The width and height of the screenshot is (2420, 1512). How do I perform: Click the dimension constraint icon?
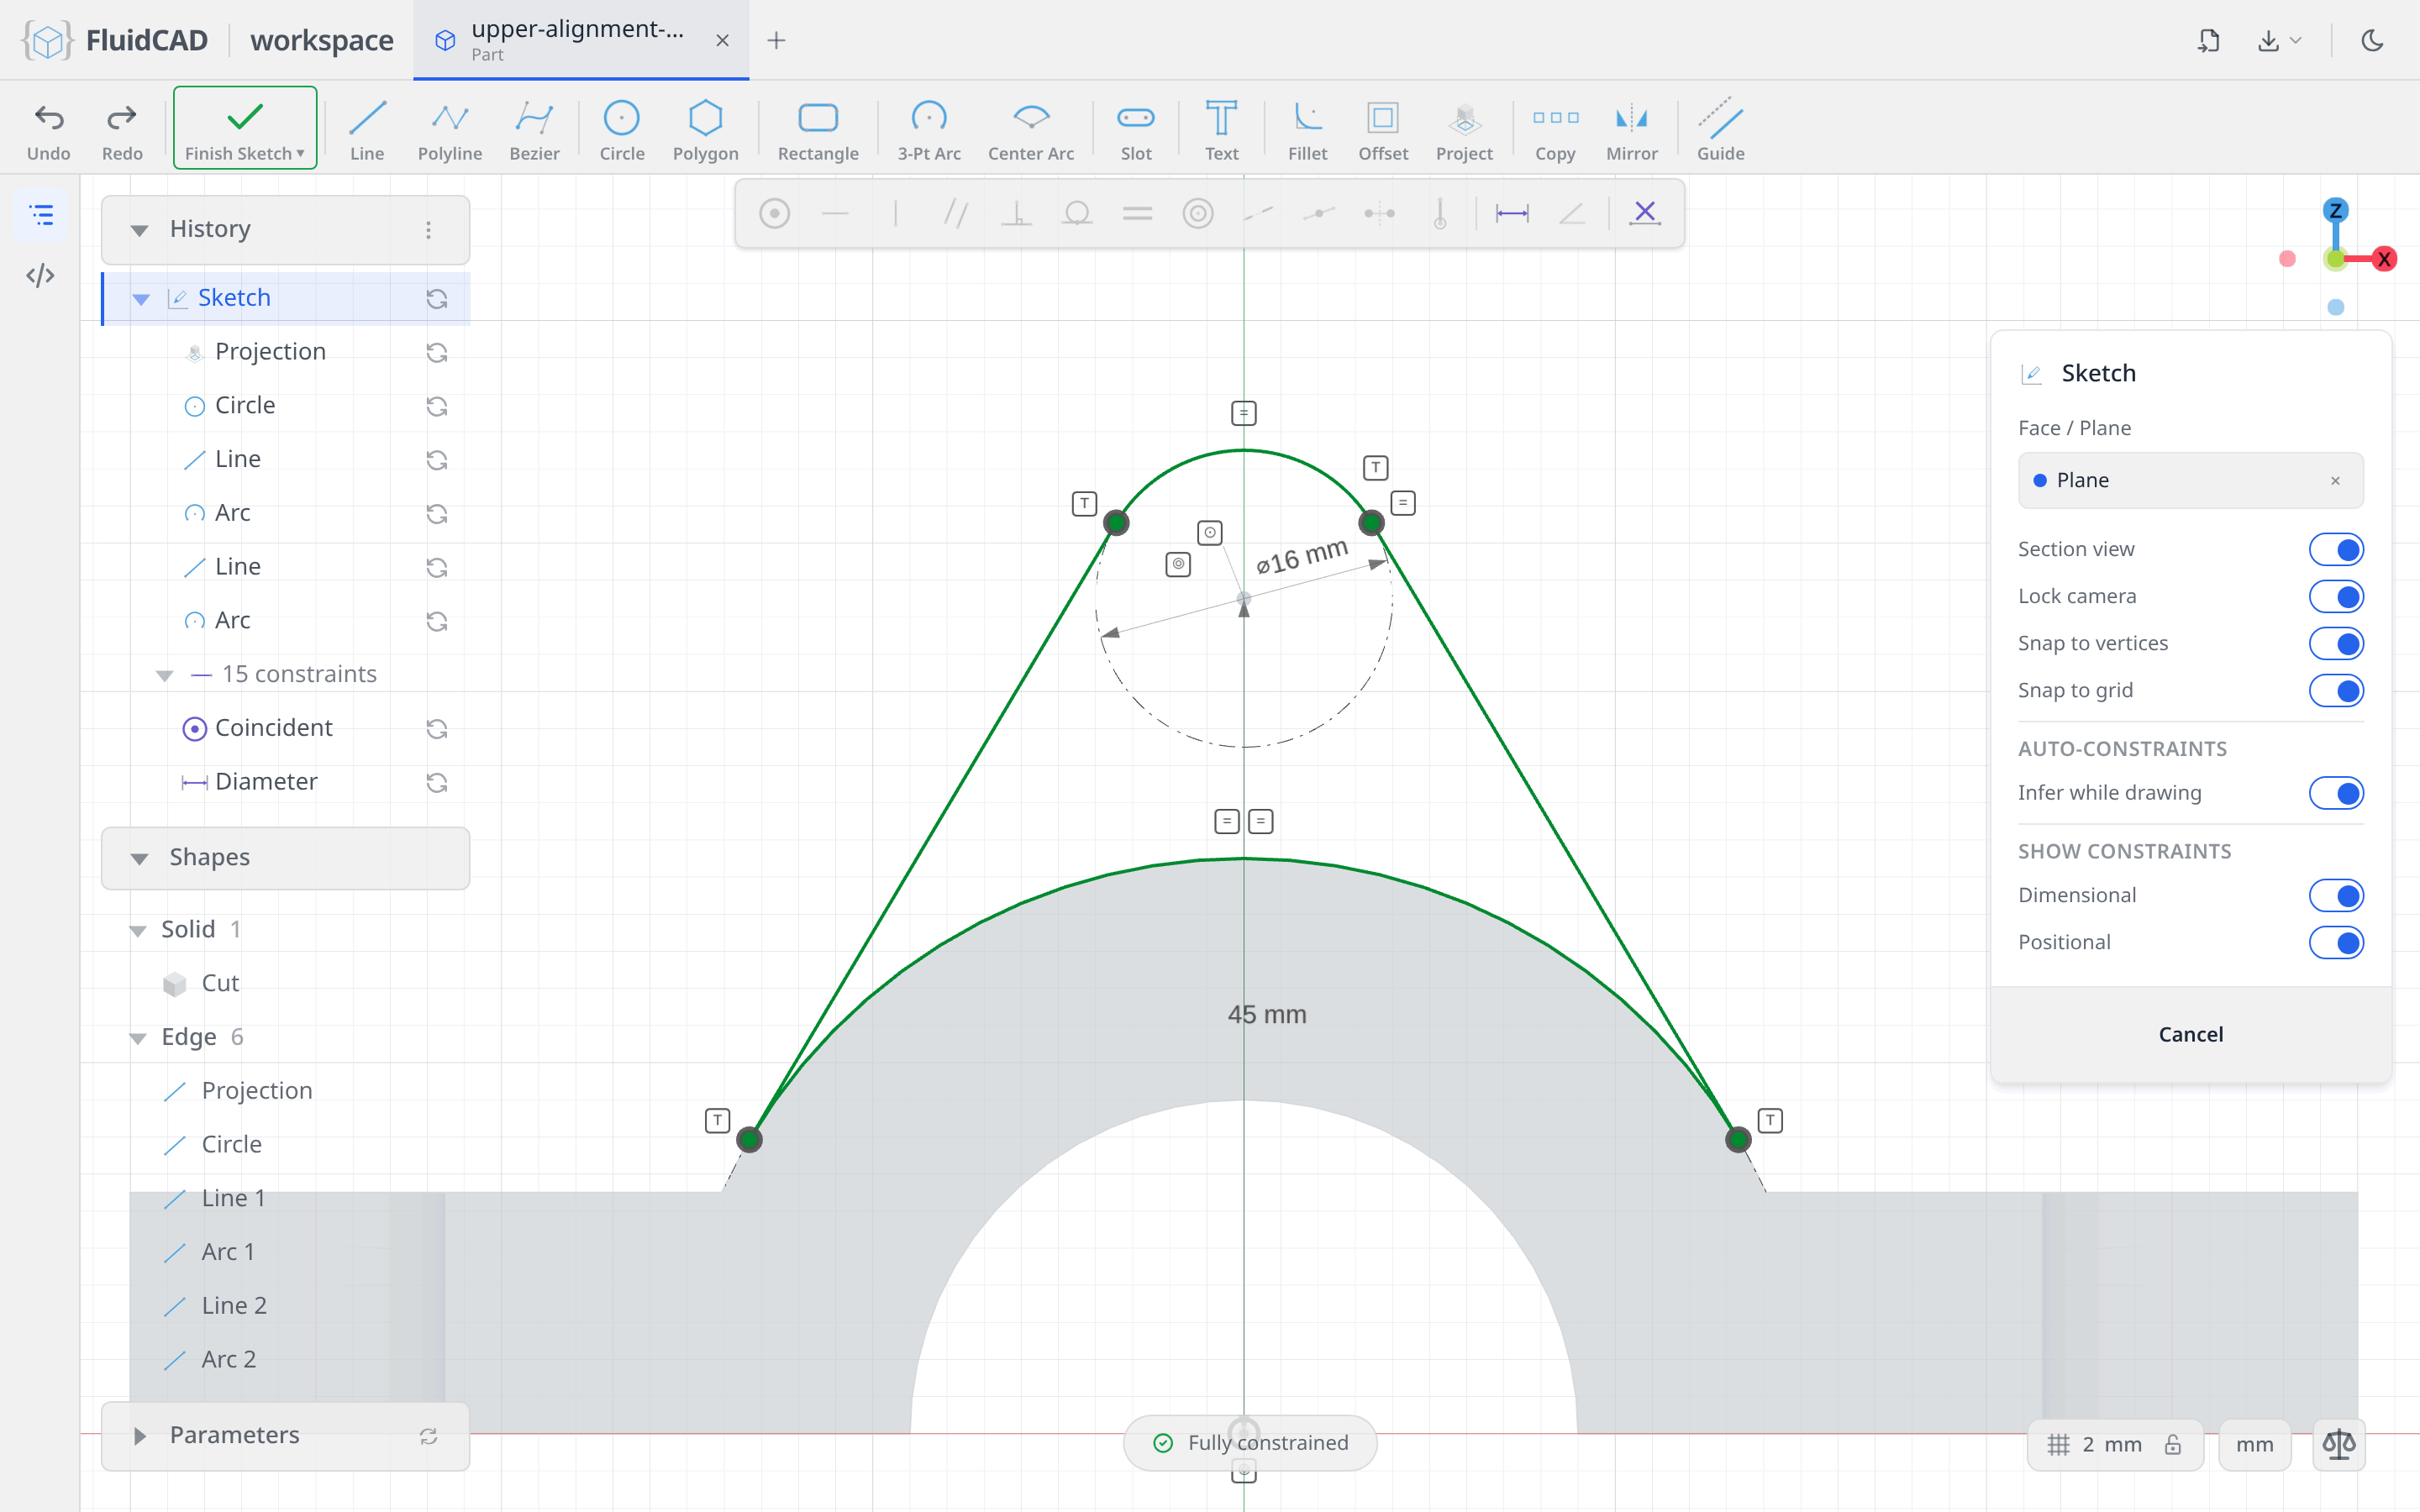(x=1512, y=213)
